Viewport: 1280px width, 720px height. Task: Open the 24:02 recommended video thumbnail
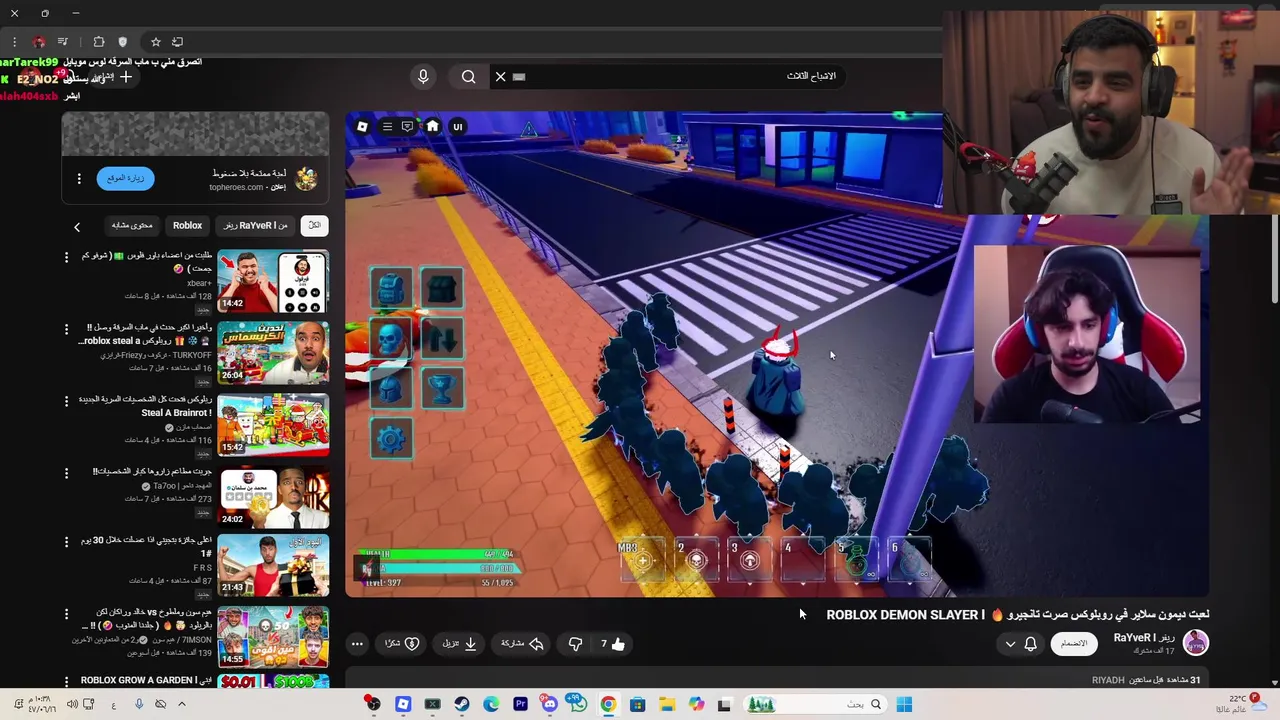[273, 497]
